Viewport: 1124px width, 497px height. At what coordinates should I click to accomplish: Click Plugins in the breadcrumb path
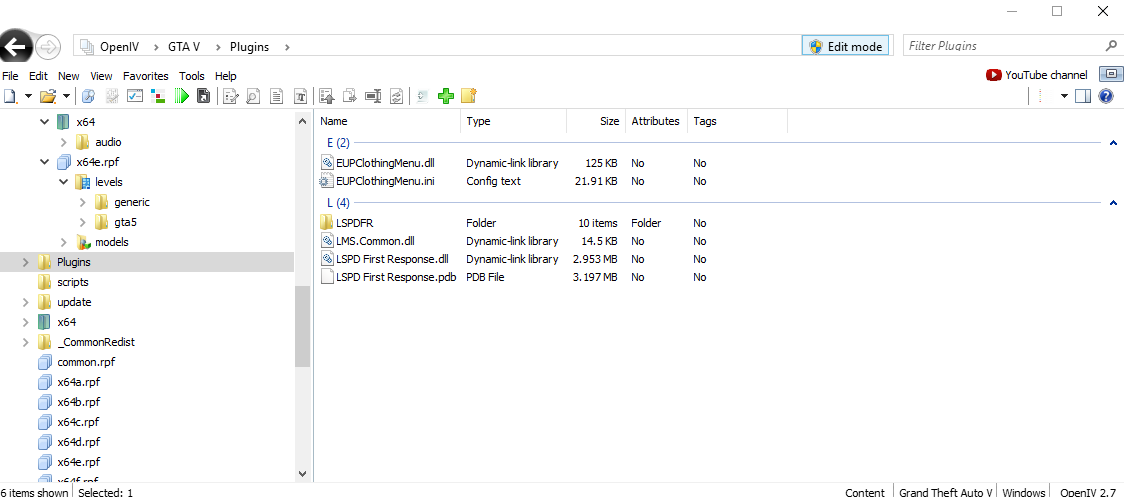pyautogui.click(x=249, y=47)
